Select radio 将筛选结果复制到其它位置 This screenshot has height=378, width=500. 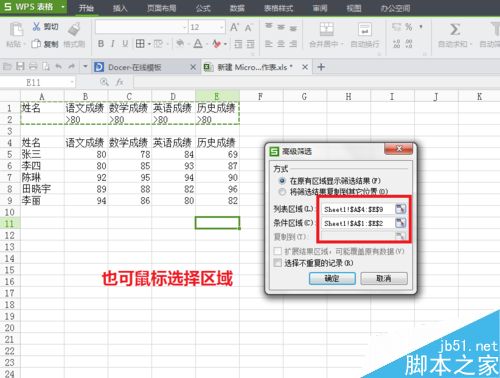(282, 192)
